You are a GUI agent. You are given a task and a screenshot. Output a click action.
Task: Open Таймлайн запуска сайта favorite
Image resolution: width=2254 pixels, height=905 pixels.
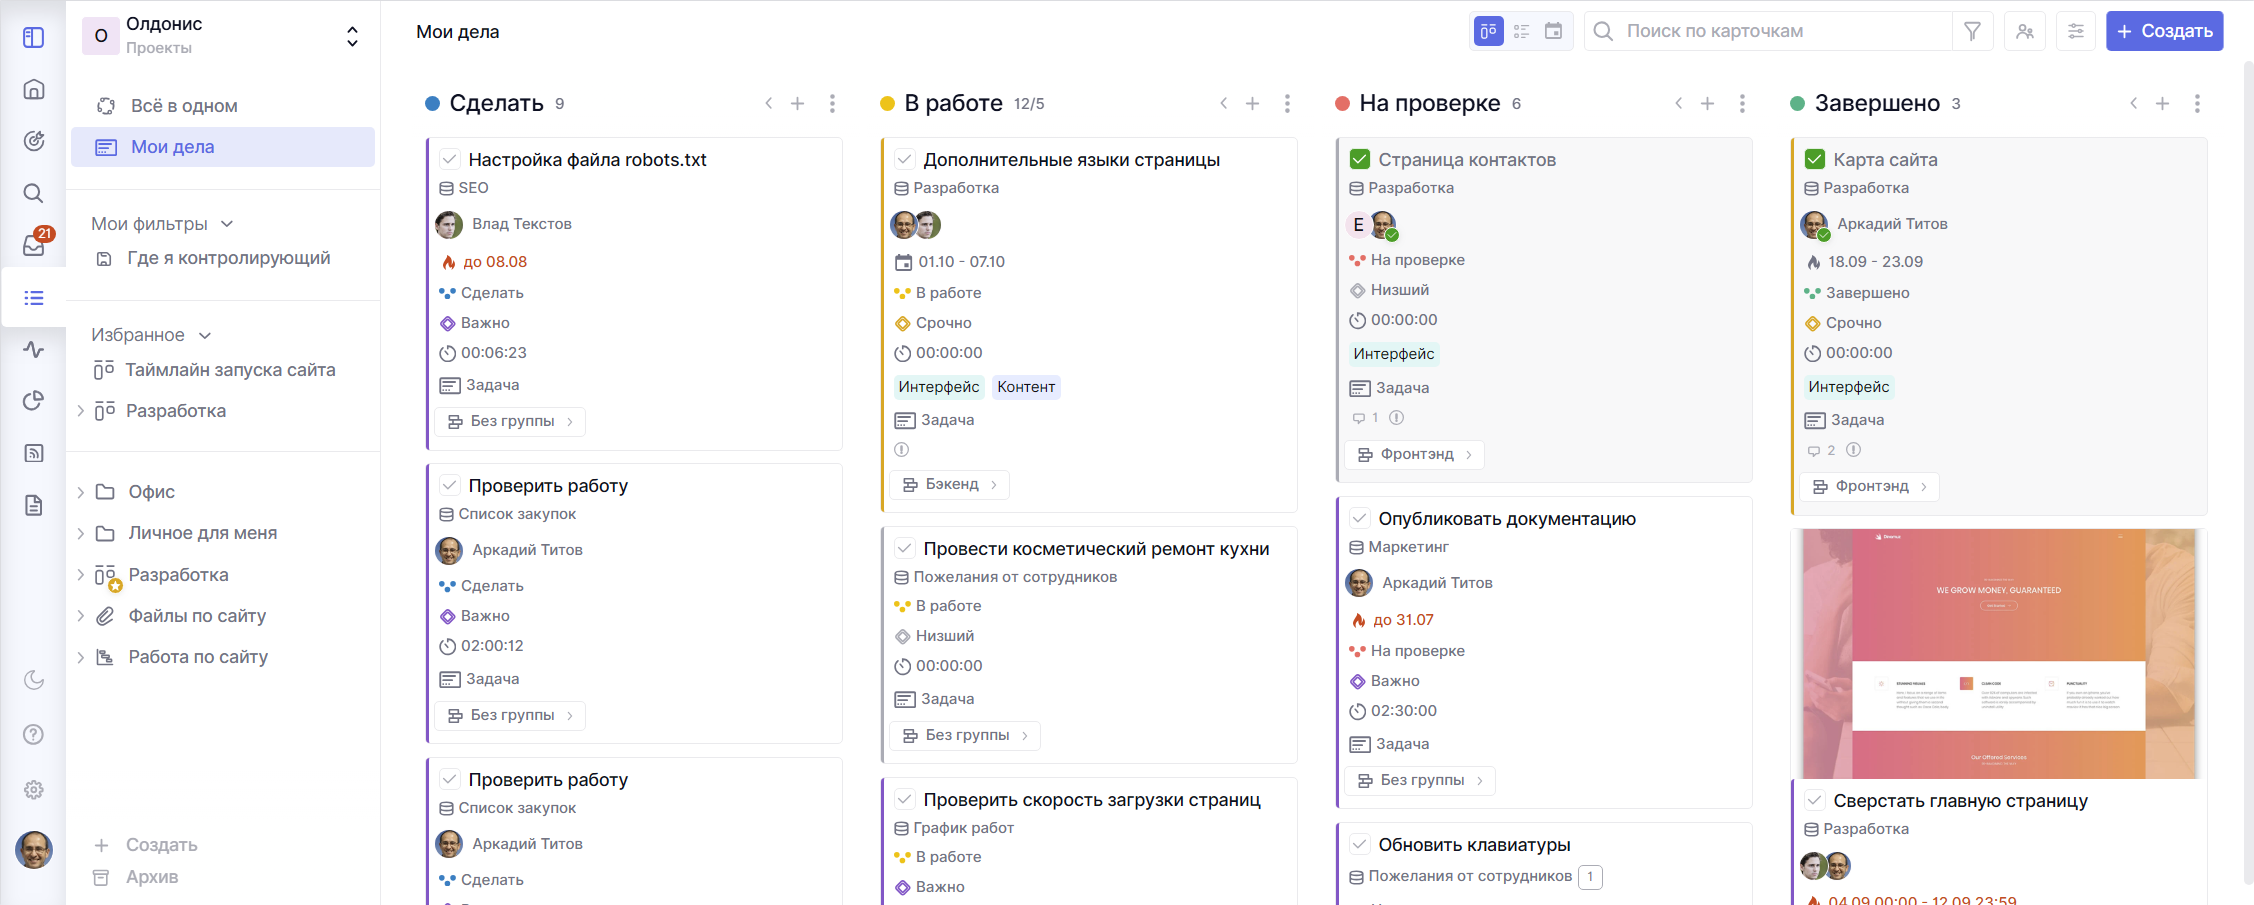pyautogui.click(x=230, y=370)
